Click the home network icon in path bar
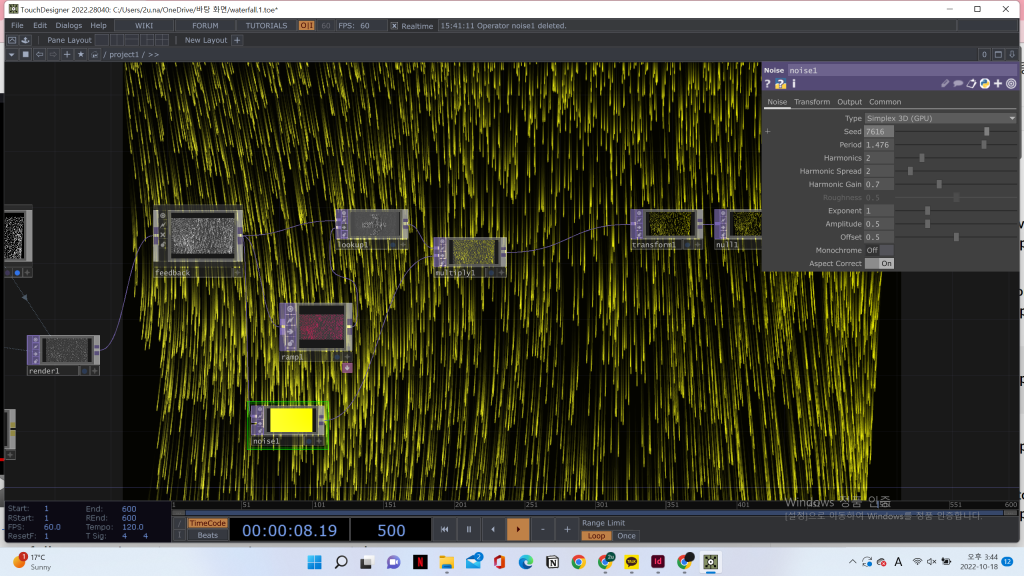This screenshot has height=576, width=1024. pos(95,54)
